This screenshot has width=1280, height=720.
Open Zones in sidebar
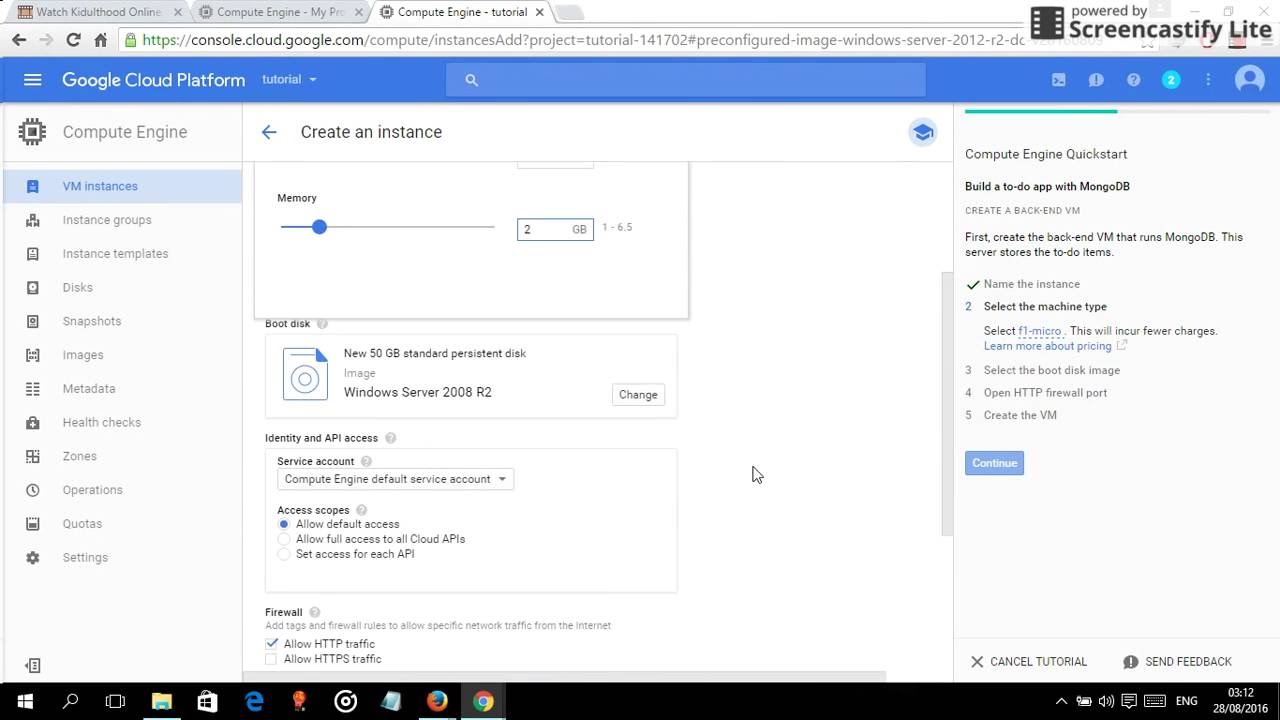coord(121,456)
